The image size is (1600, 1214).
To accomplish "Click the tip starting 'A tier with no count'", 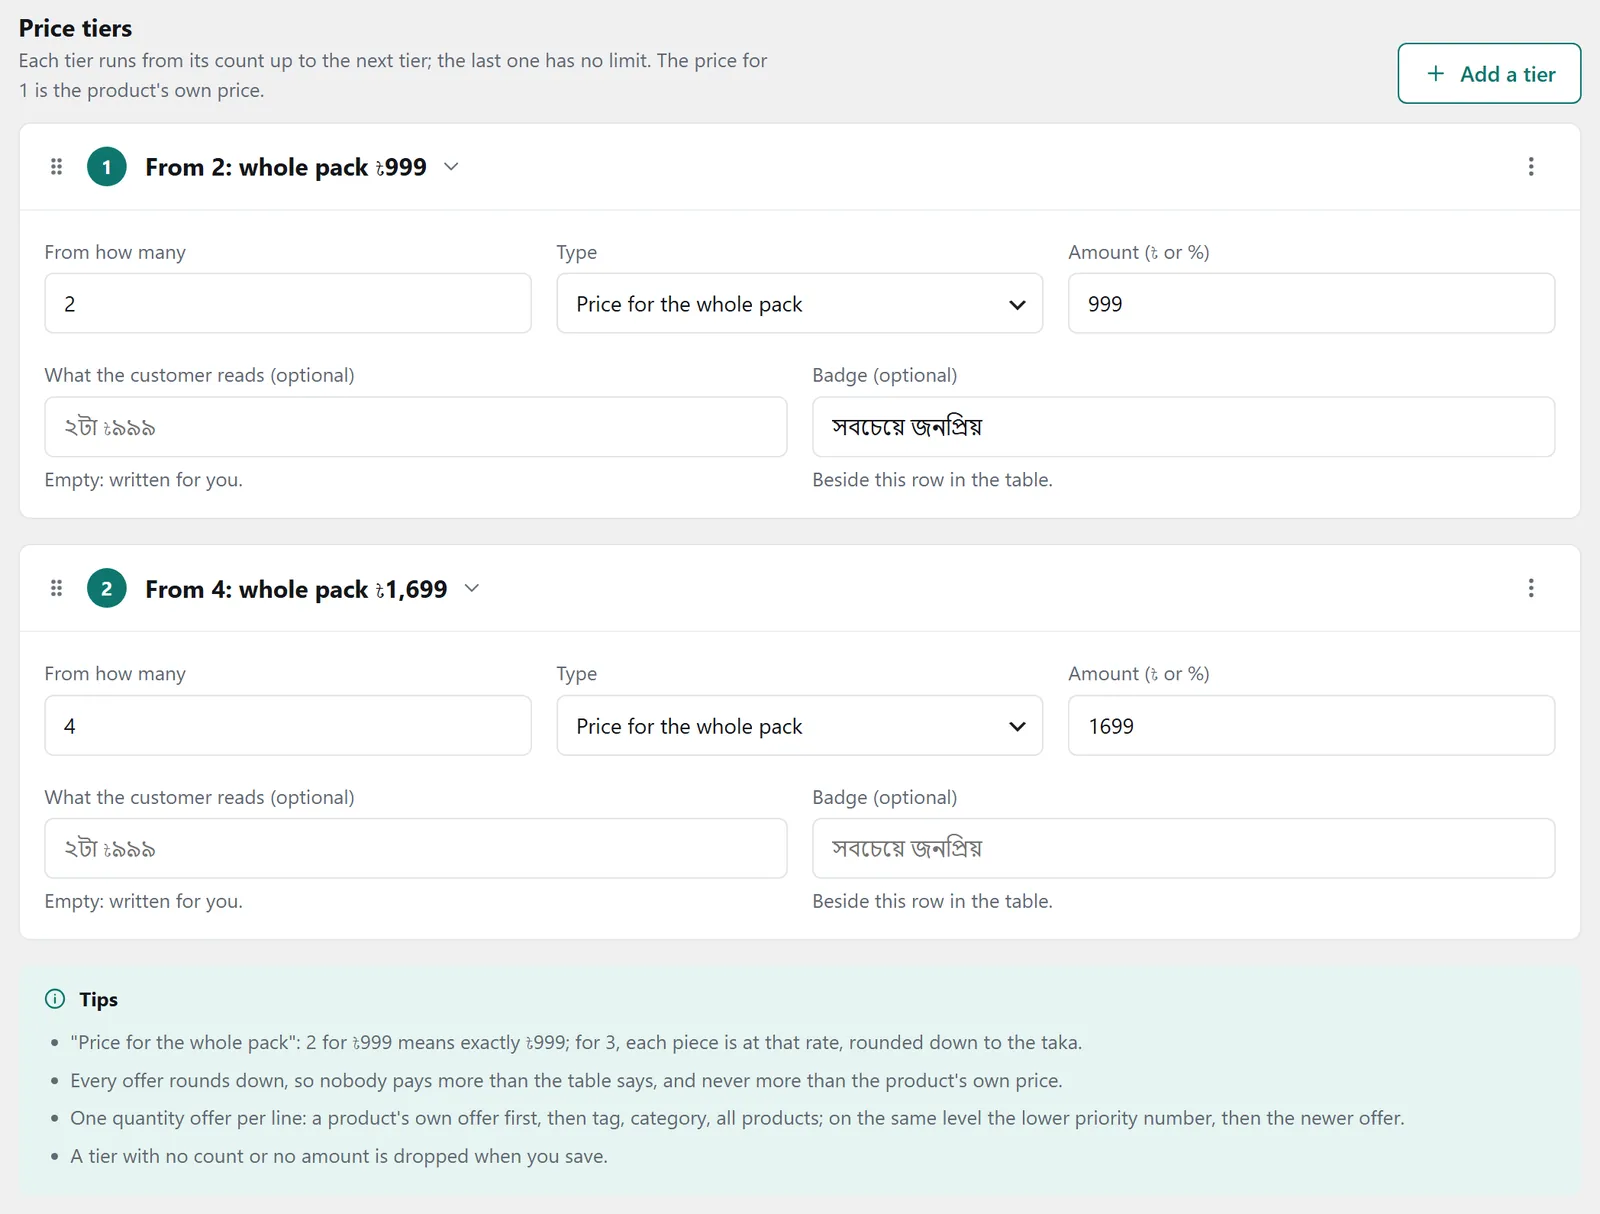I will [x=339, y=1156].
